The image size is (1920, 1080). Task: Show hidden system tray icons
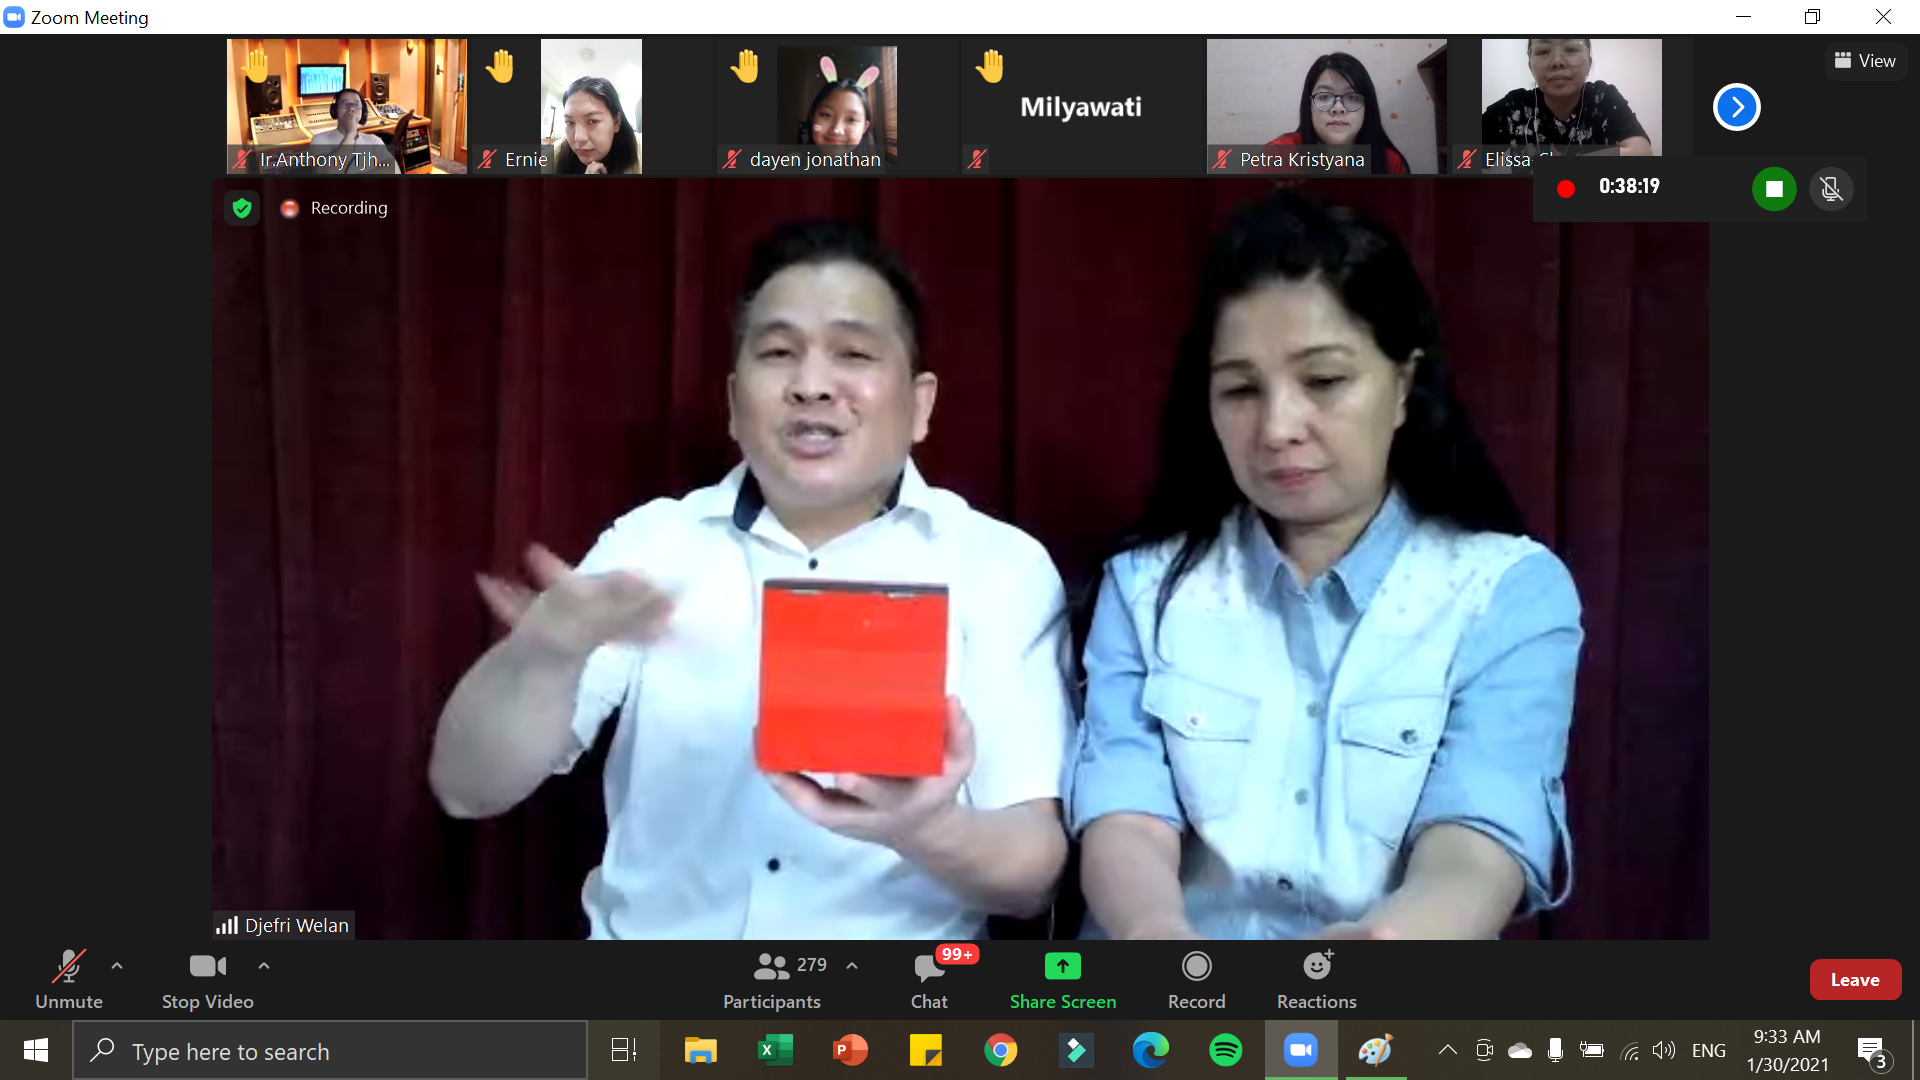pyautogui.click(x=1447, y=1050)
